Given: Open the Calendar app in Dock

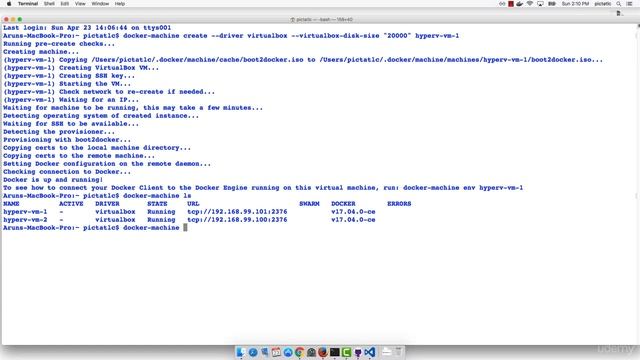Looking at the screenshot, I should pos(276,352).
